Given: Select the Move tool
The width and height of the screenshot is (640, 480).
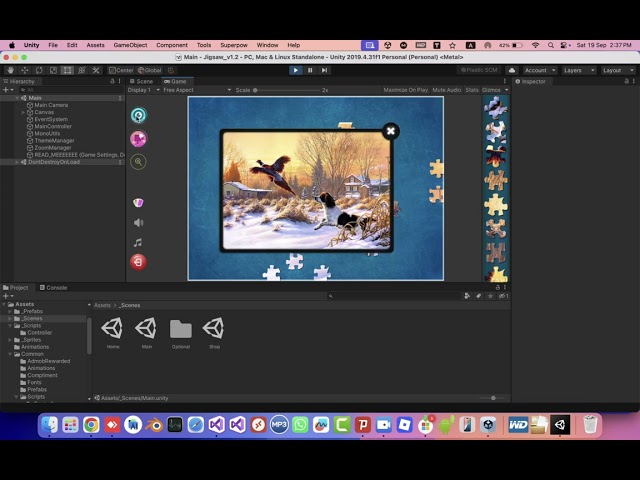Looking at the screenshot, I should [25, 70].
